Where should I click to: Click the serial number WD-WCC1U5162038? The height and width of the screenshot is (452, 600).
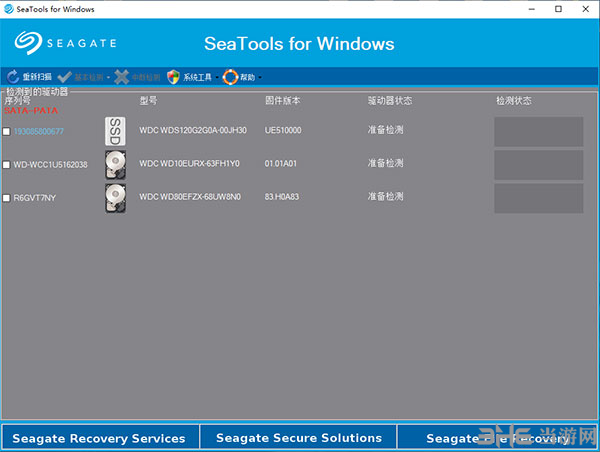tap(51, 165)
